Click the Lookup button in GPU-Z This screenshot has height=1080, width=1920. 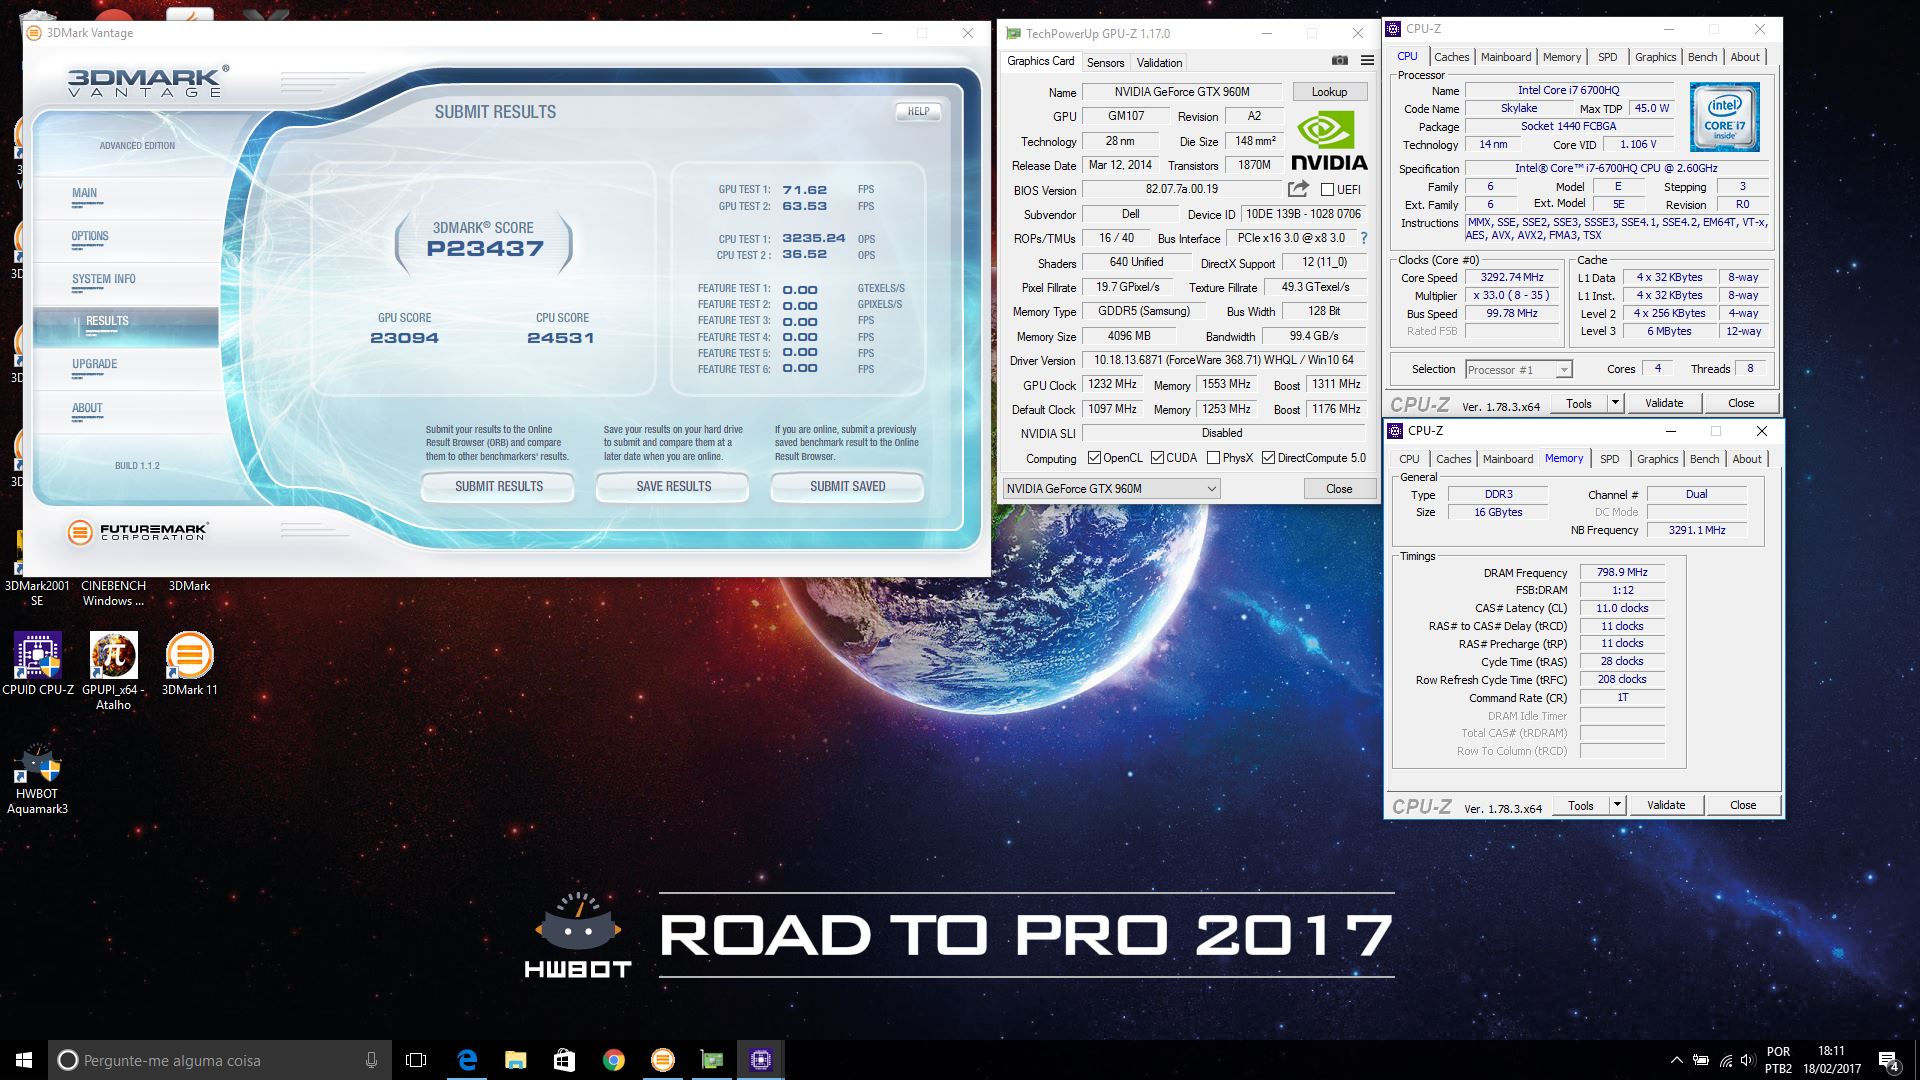(x=1329, y=92)
